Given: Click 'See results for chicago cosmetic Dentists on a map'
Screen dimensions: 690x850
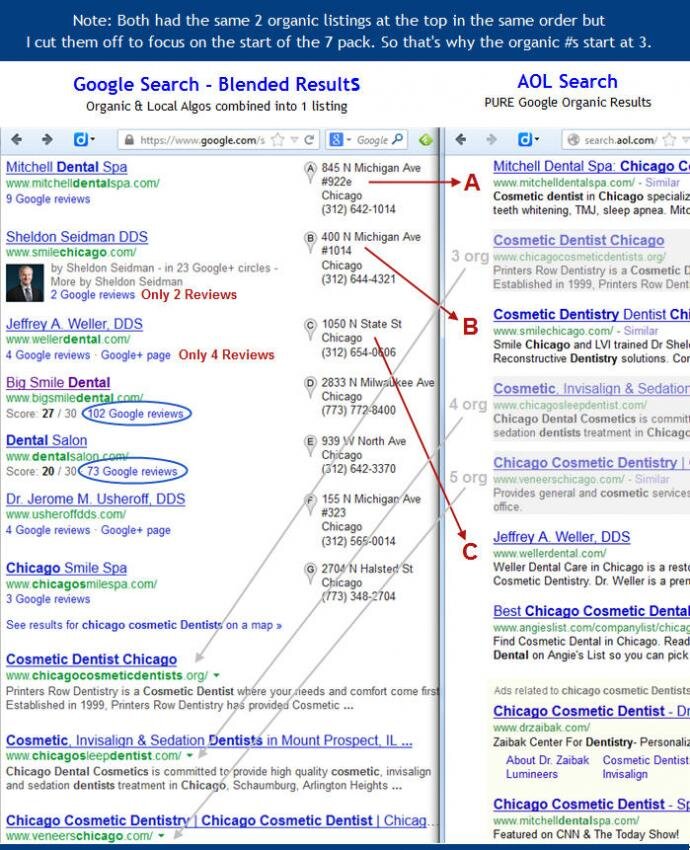Looking at the screenshot, I should click(x=144, y=625).
